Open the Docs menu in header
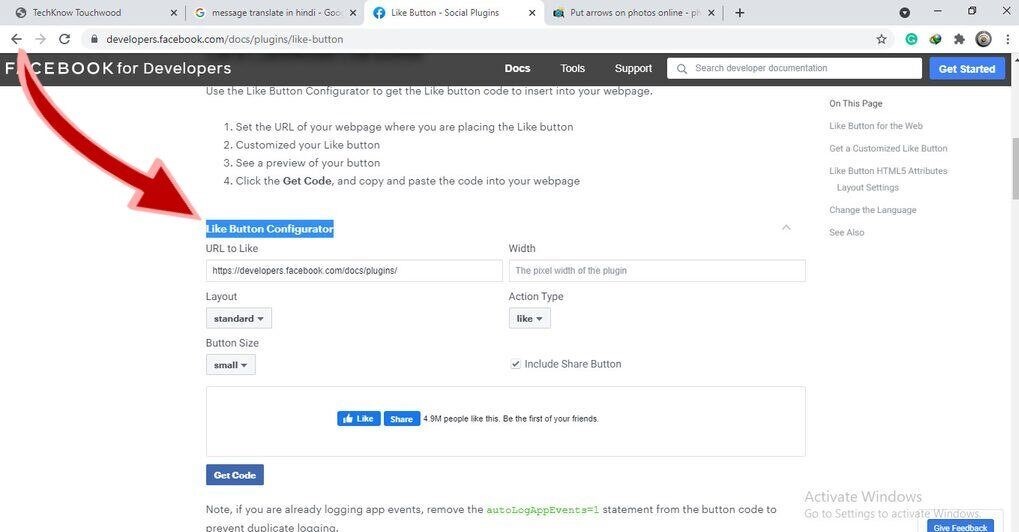The width and height of the screenshot is (1019, 532). tap(517, 68)
